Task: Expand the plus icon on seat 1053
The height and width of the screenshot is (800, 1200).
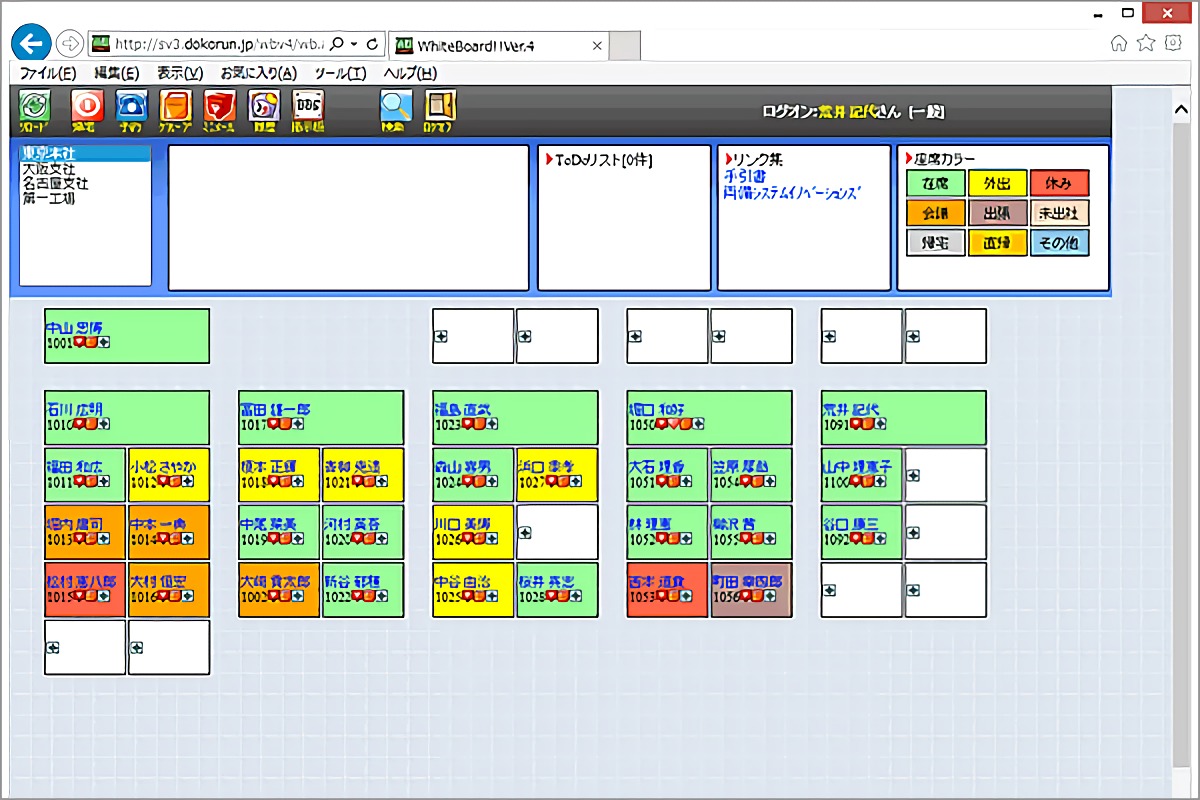Action: [x=685, y=596]
